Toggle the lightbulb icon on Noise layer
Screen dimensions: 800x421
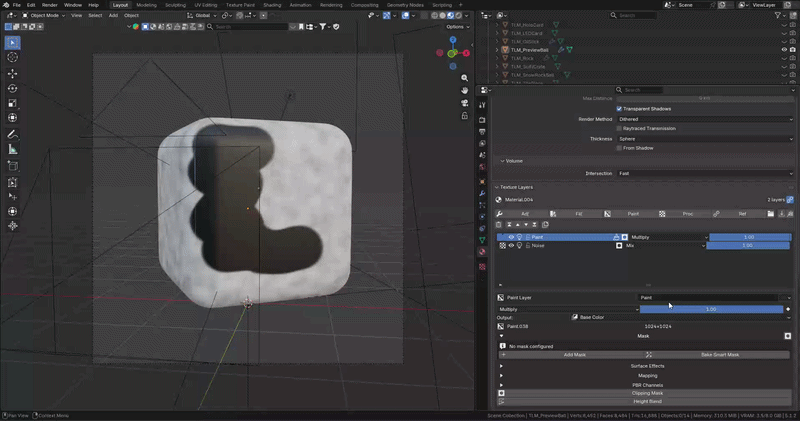(519, 245)
